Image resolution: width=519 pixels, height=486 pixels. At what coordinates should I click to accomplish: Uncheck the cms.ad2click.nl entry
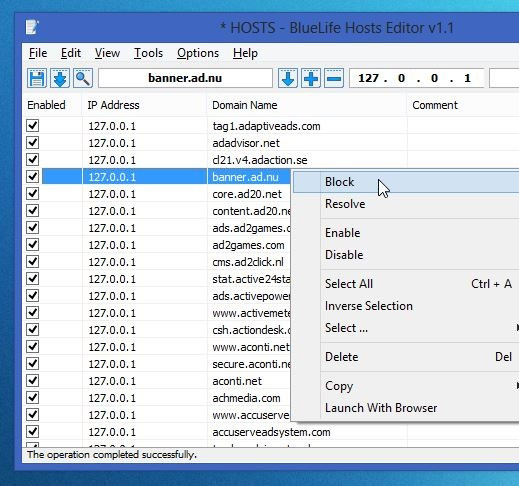33,262
